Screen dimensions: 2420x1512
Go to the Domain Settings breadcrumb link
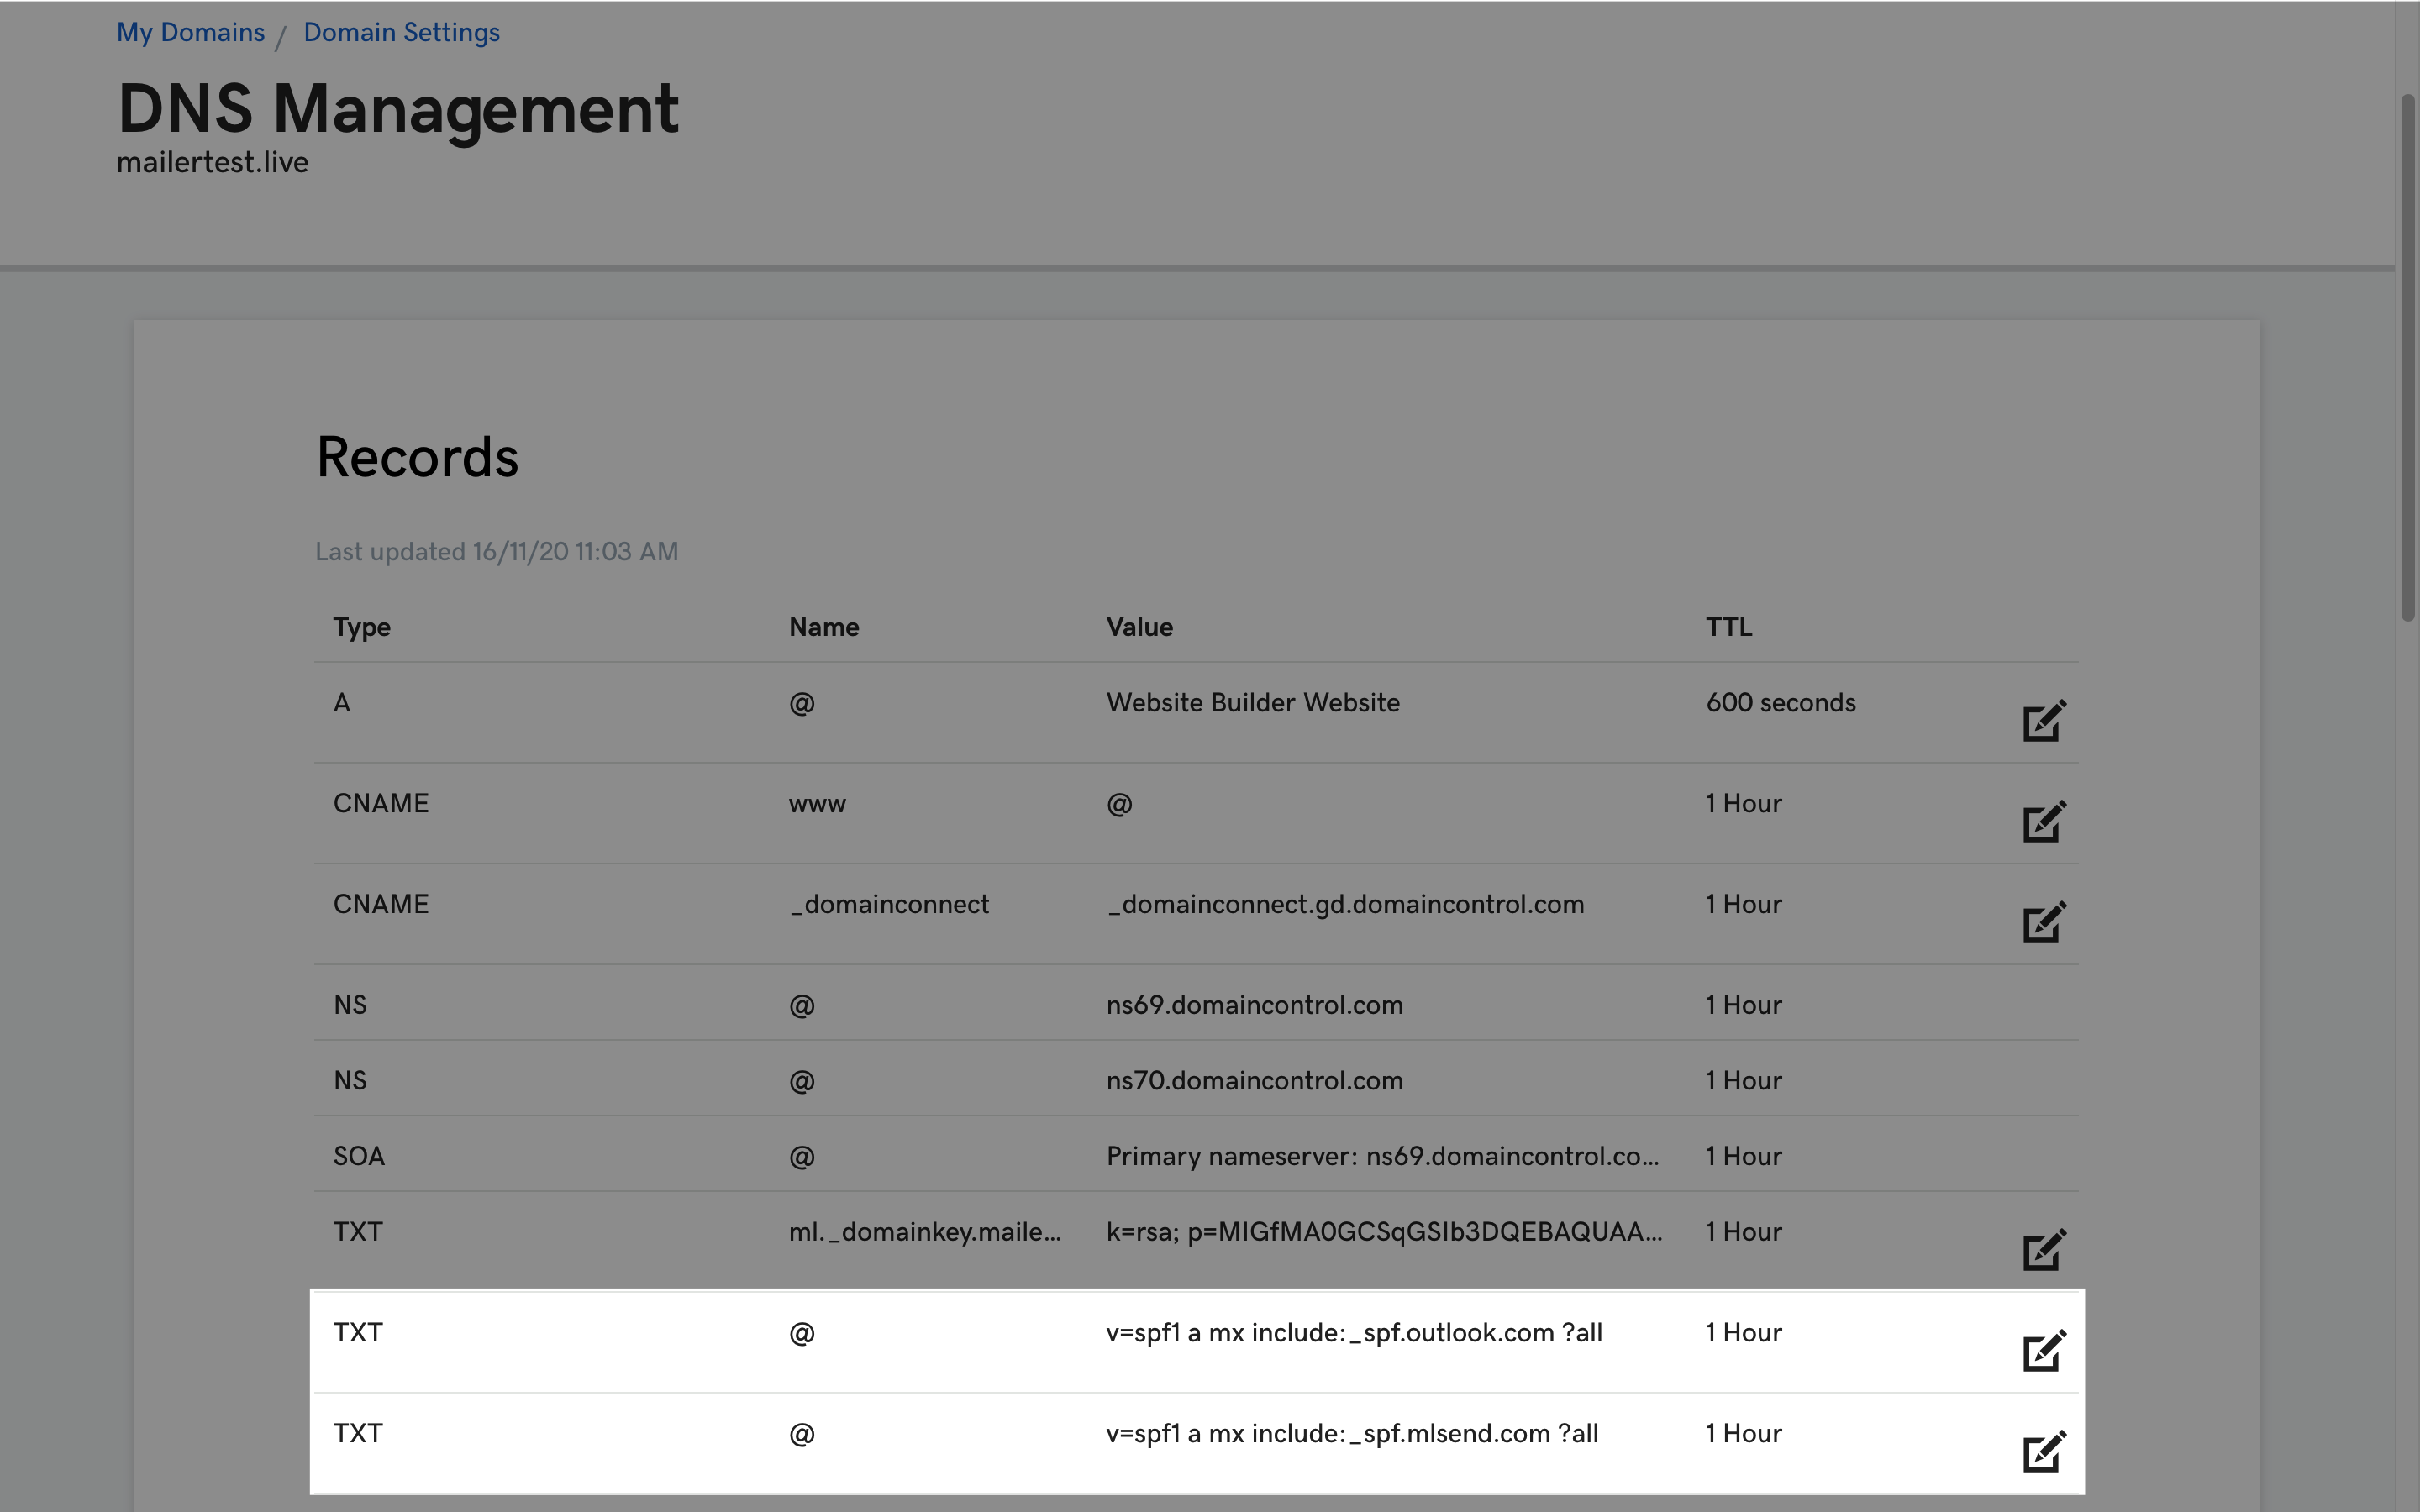[x=401, y=32]
